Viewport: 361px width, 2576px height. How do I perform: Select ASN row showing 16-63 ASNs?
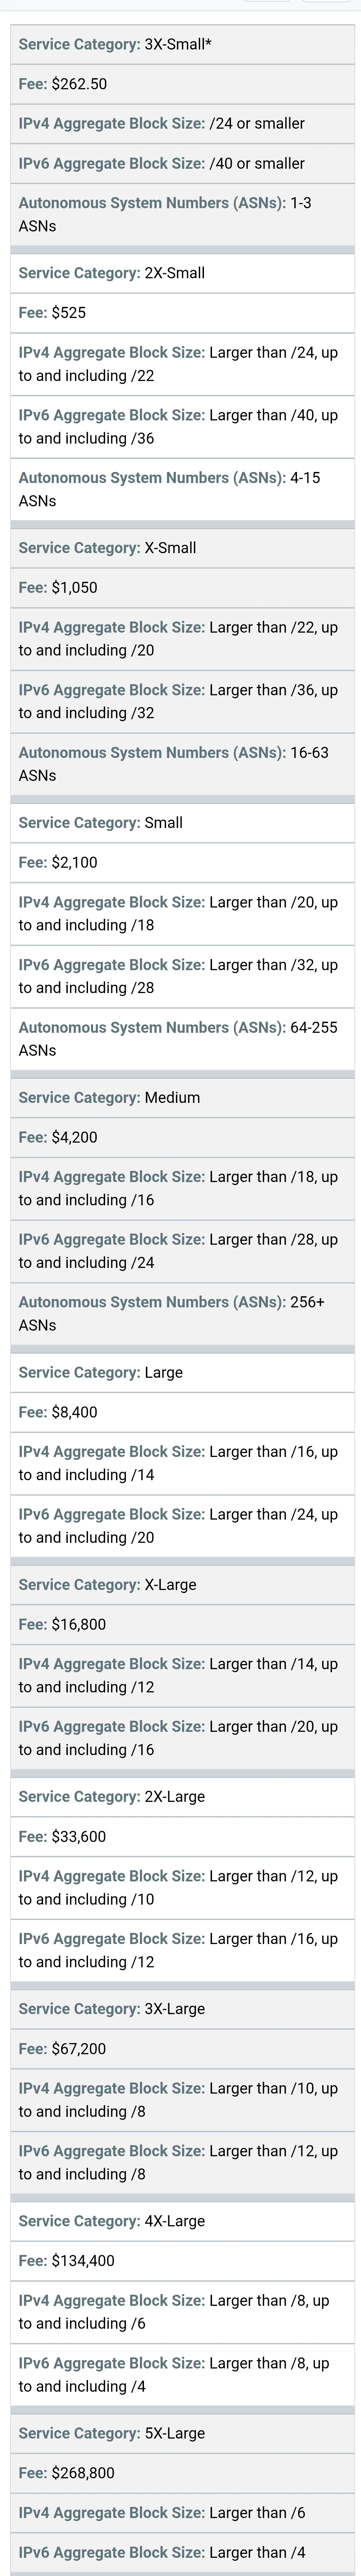coord(182,764)
